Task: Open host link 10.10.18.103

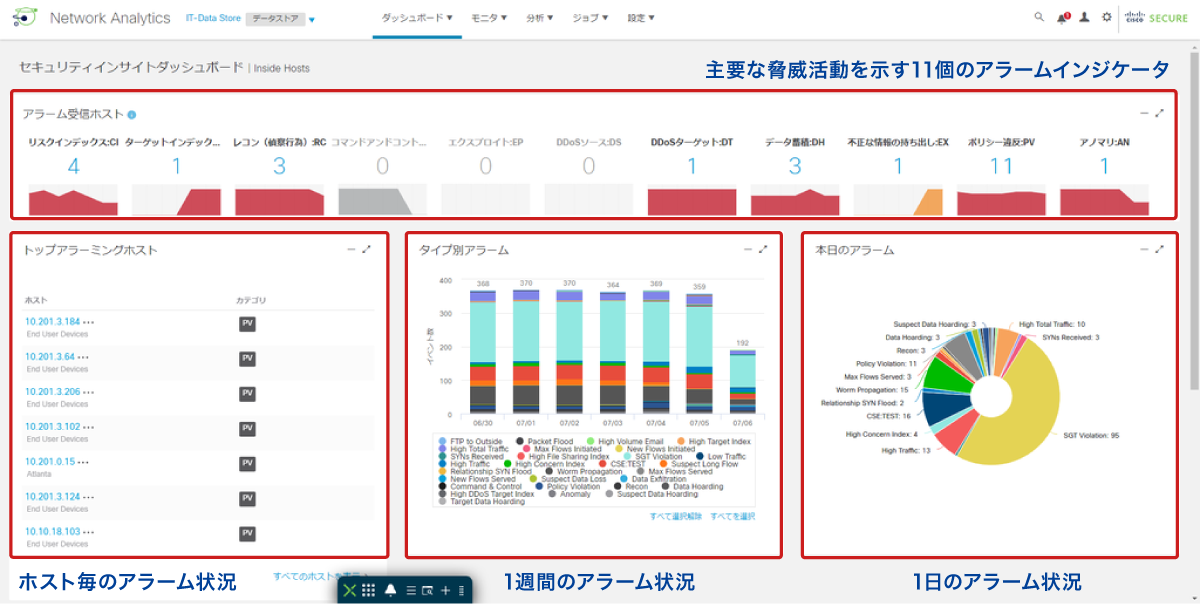Action: 54,532
